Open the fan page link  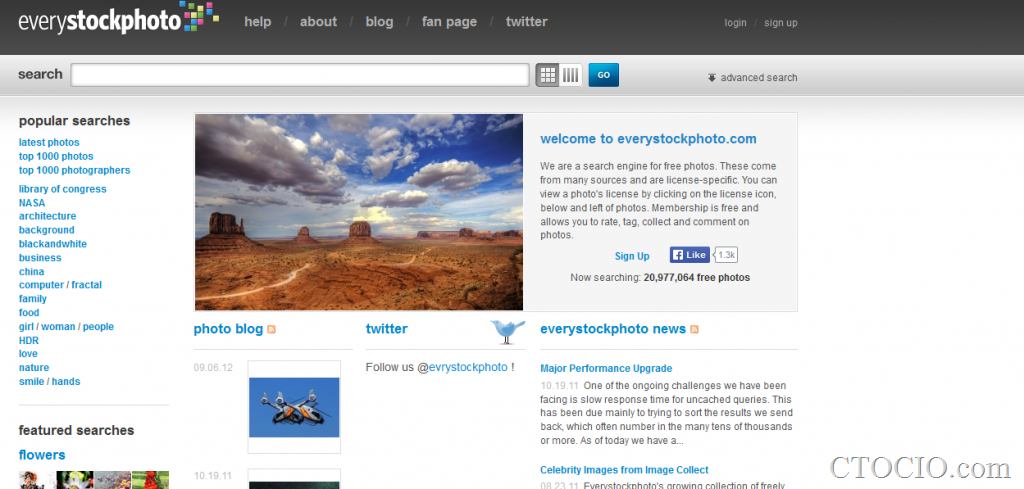[x=449, y=22]
